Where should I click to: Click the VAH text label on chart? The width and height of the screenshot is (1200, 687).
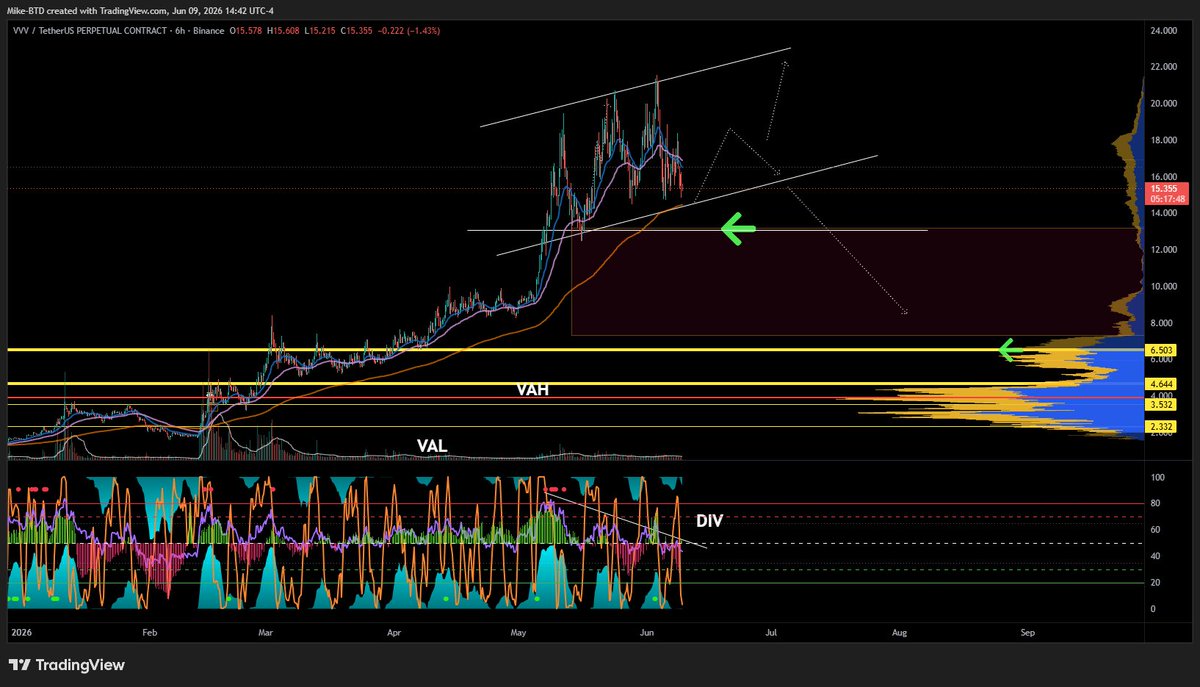pos(532,392)
